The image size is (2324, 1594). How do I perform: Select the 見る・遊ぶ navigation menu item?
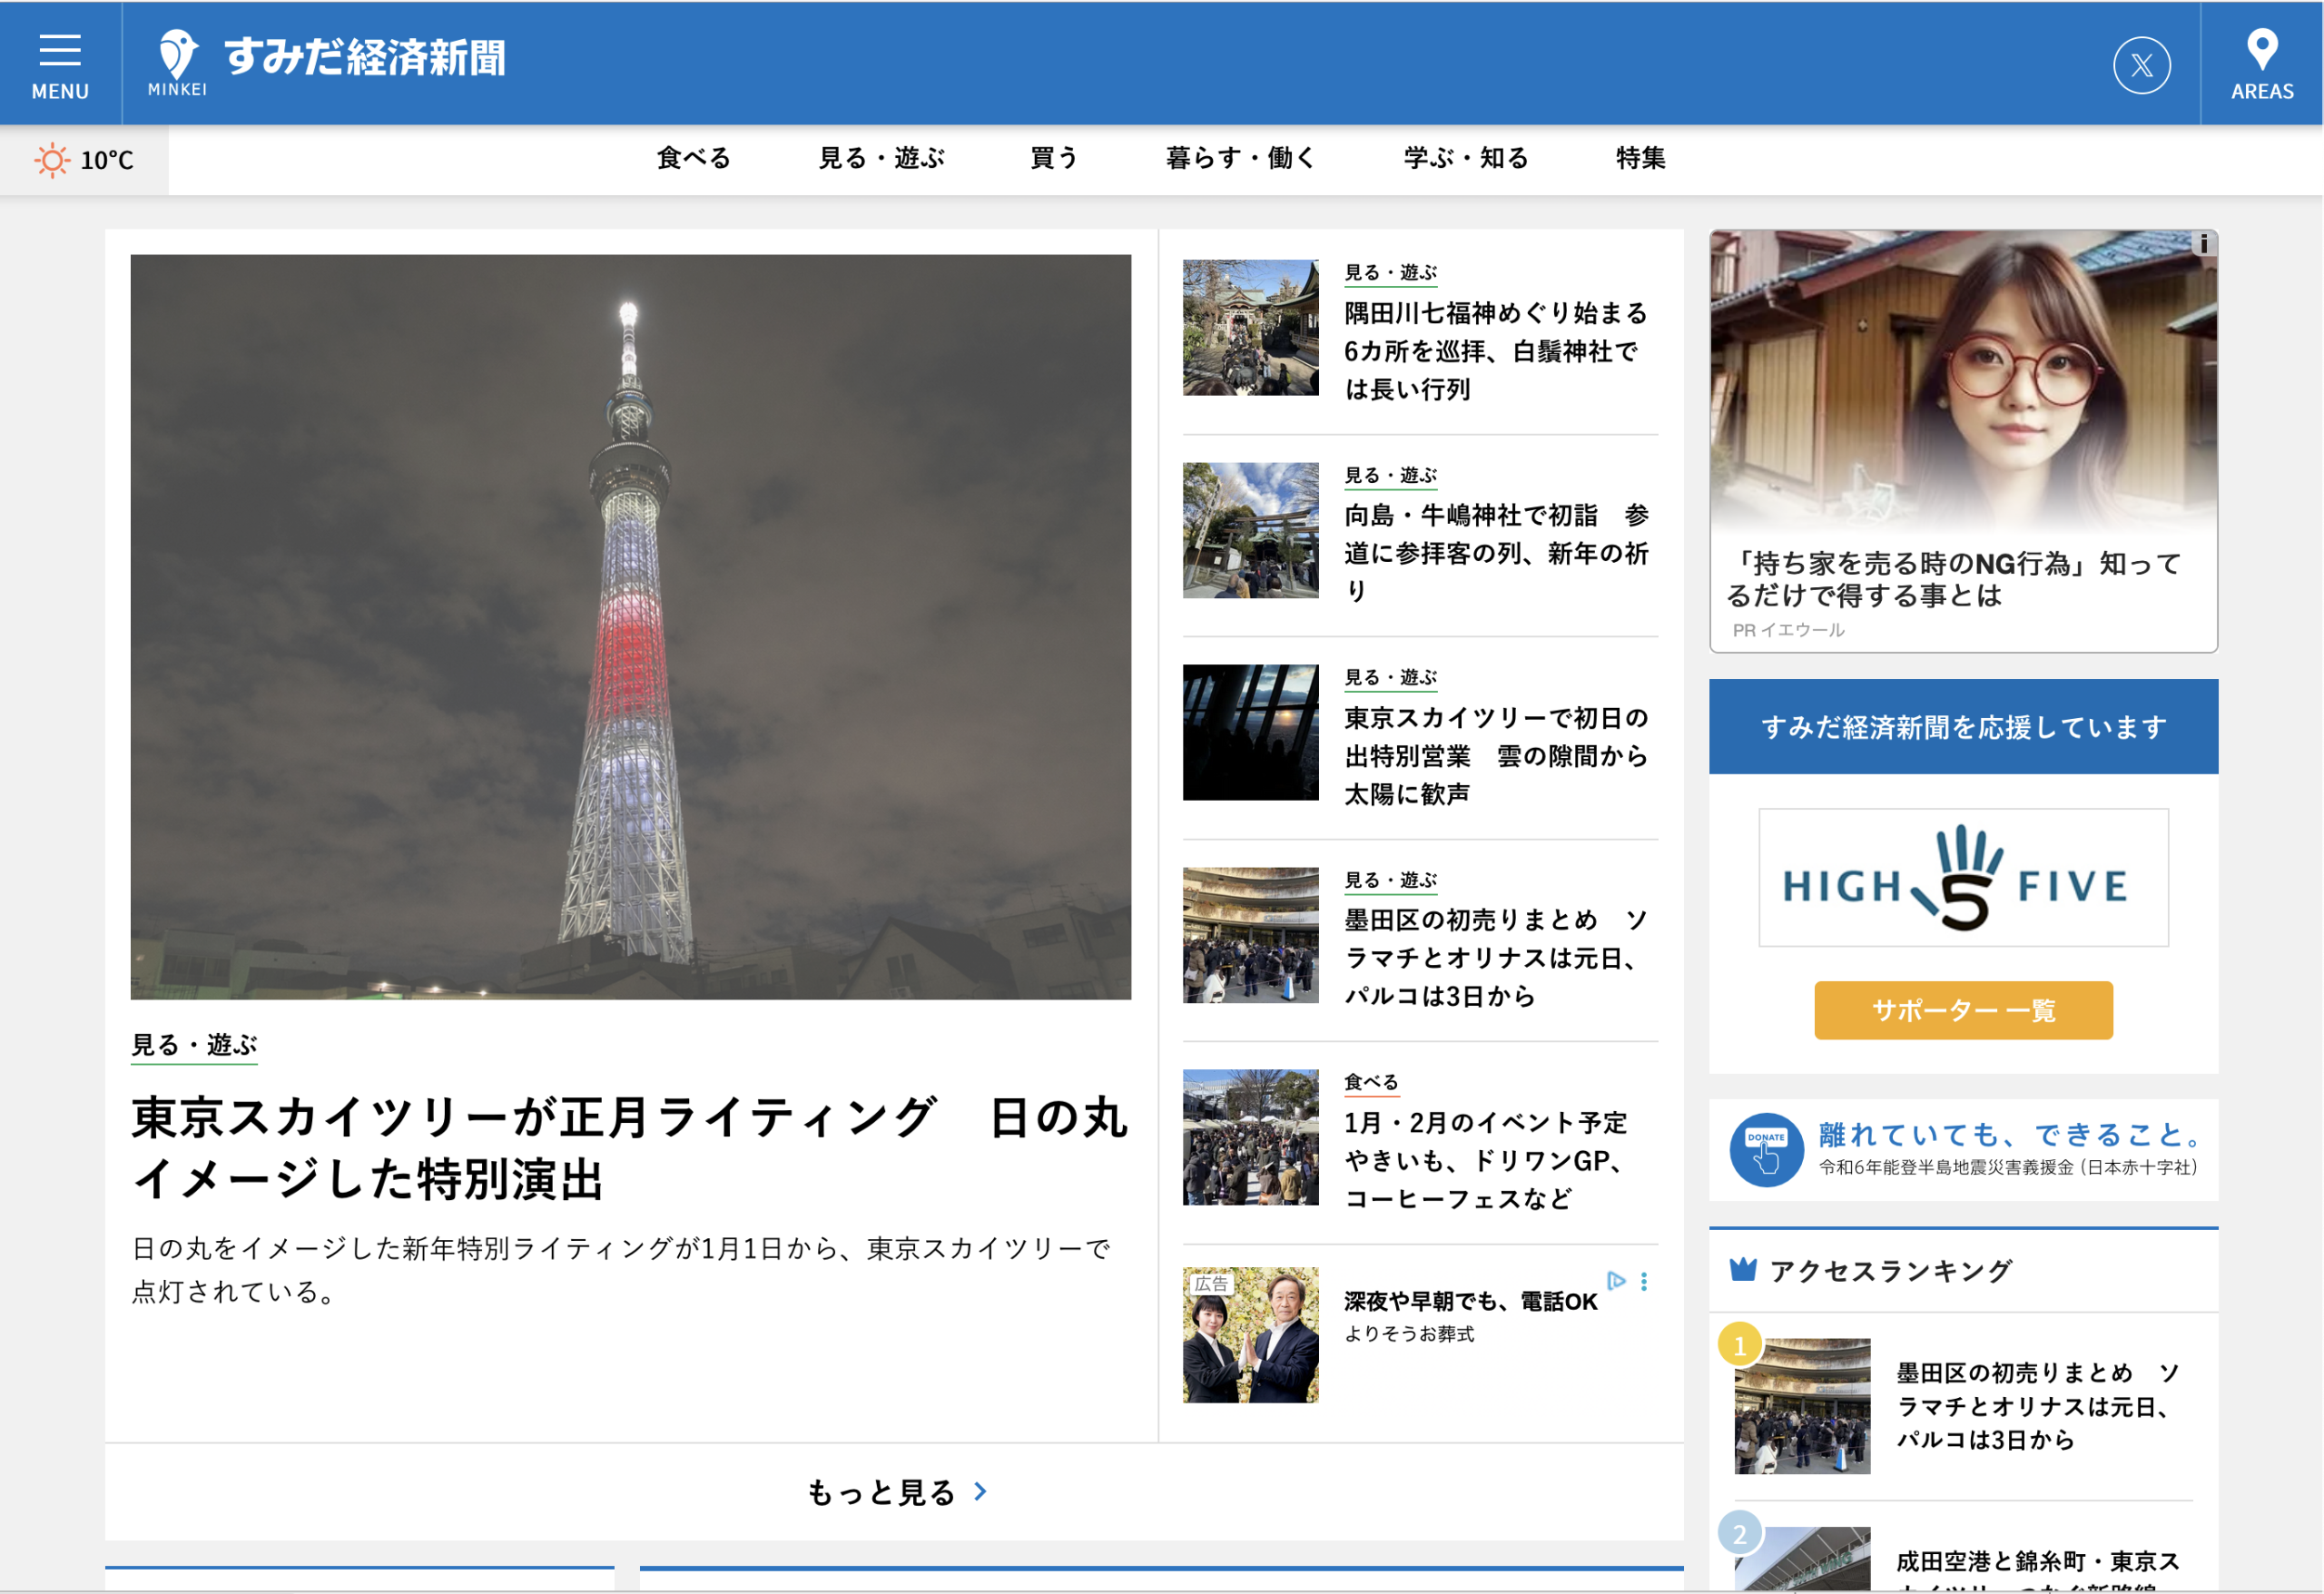(881, 158)
